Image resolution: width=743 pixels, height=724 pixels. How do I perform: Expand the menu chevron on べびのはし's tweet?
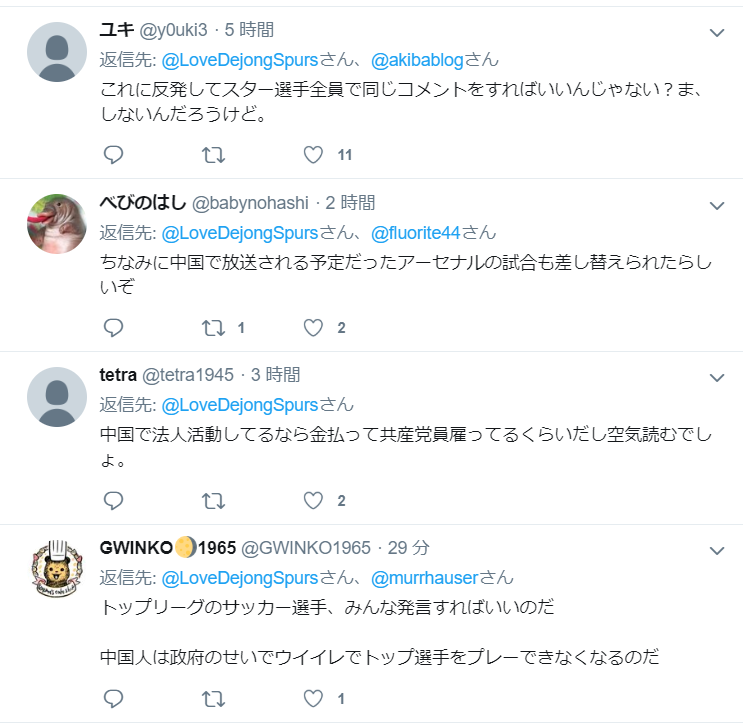tap(717, 206)
